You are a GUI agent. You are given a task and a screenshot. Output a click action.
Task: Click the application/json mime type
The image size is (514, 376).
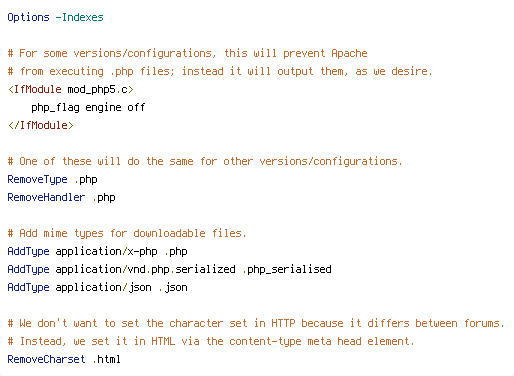click(x=103, y=287)
